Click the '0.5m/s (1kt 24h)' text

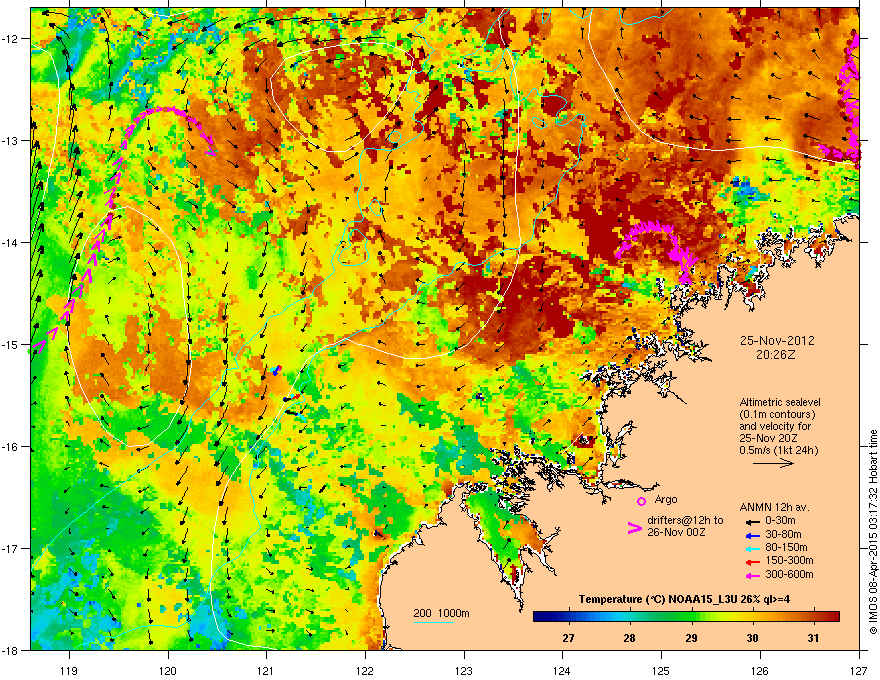pyautogui.click(x=778, y=450)
